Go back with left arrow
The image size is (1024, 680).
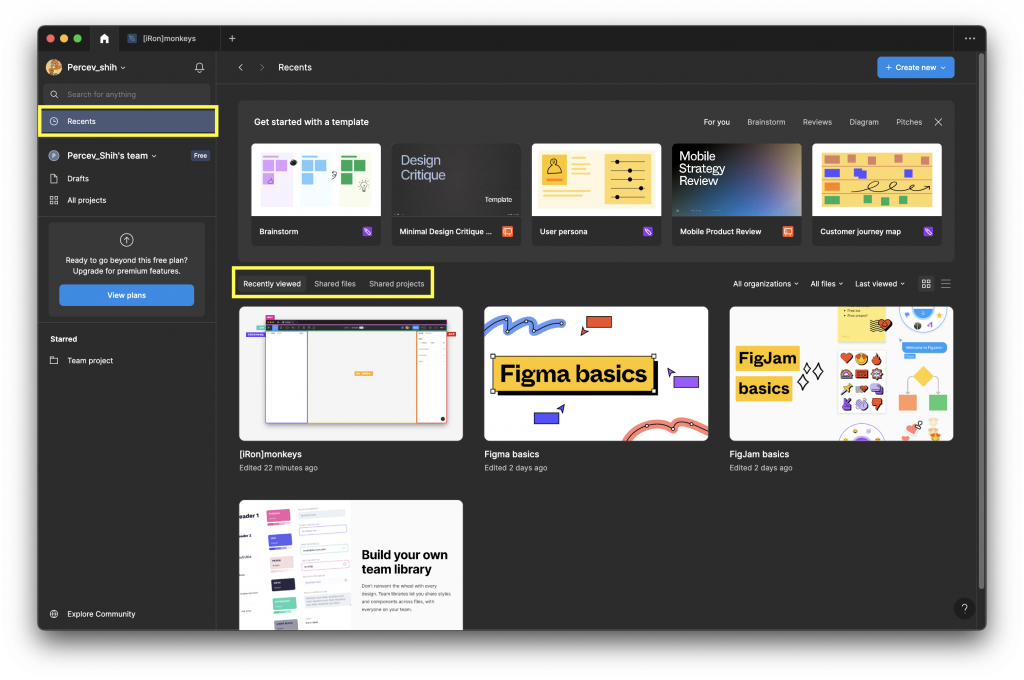pyautogui.click(x=241, y=67)
